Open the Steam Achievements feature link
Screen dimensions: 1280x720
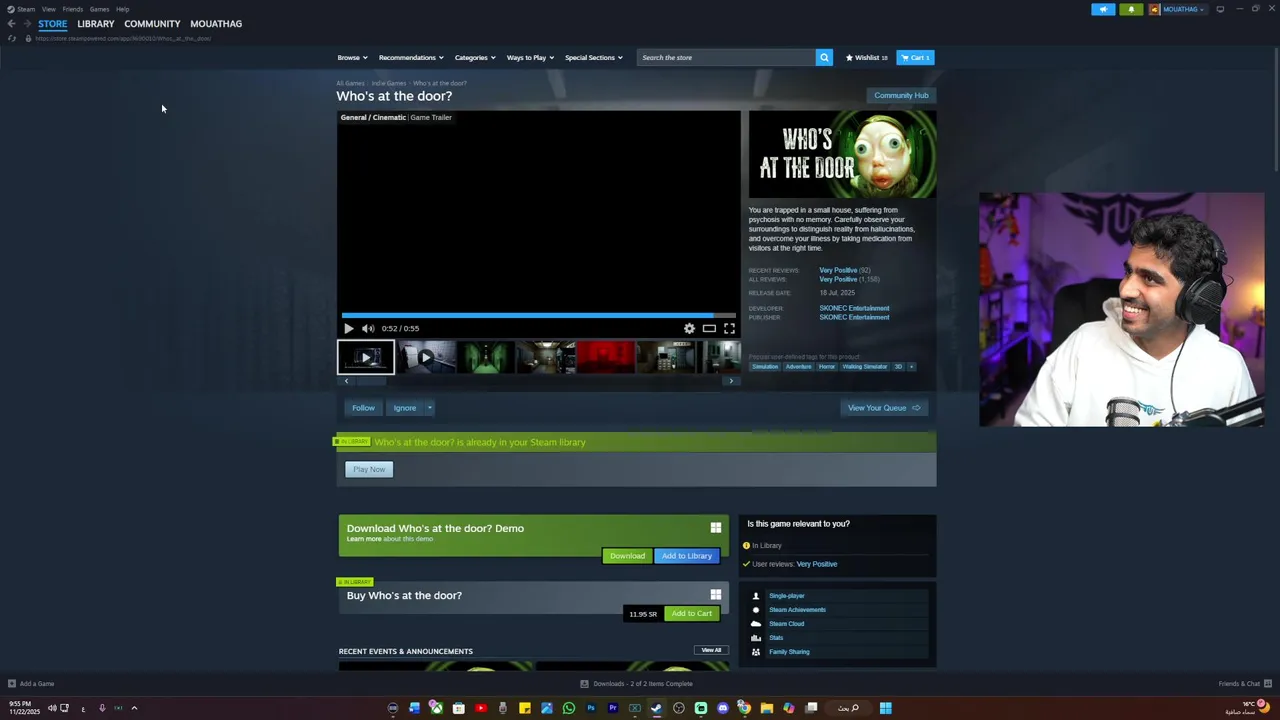[797, 610]
